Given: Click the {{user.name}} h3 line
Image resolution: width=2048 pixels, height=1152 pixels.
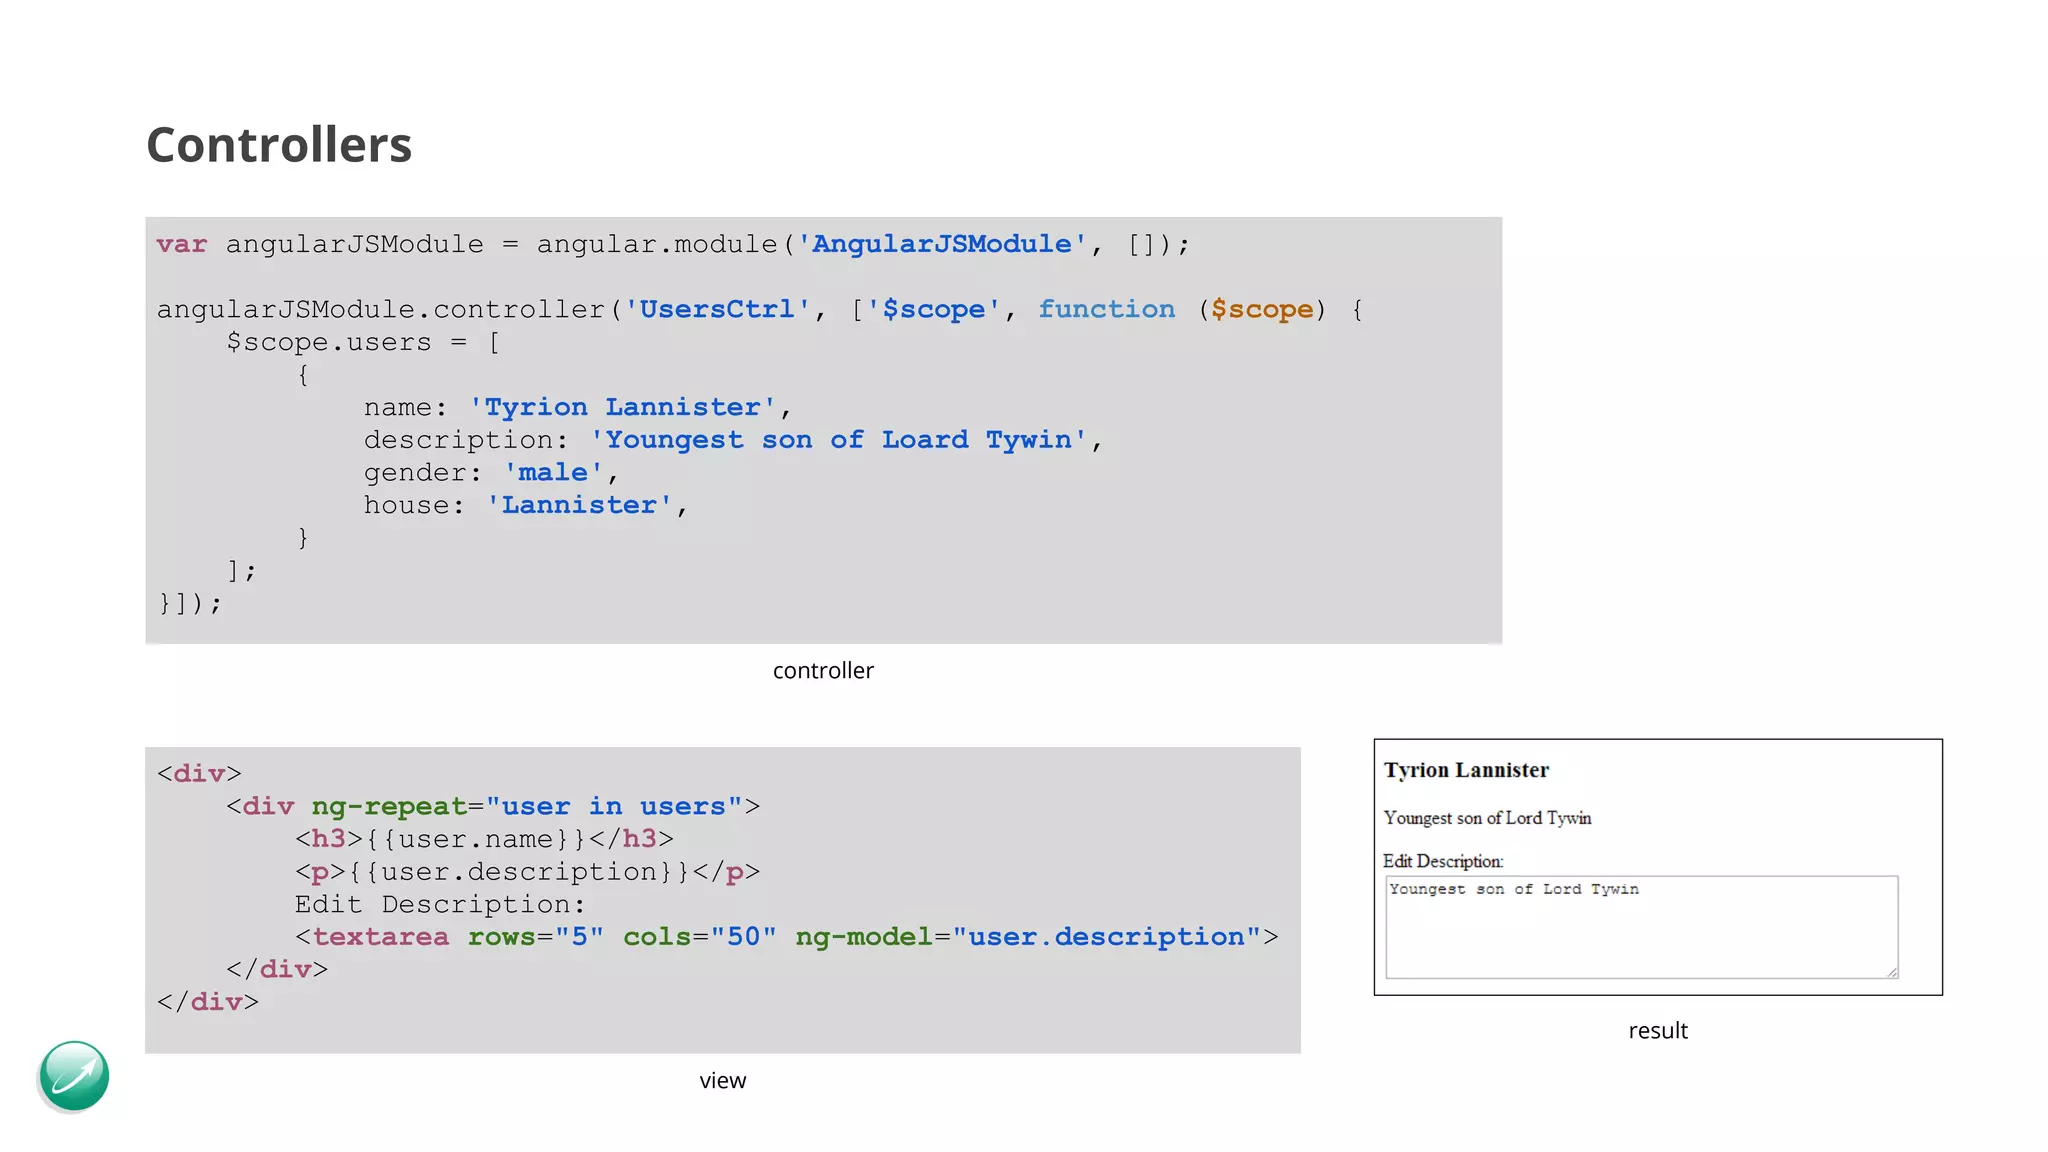Looking at the screenshot, I should [484, 838].
